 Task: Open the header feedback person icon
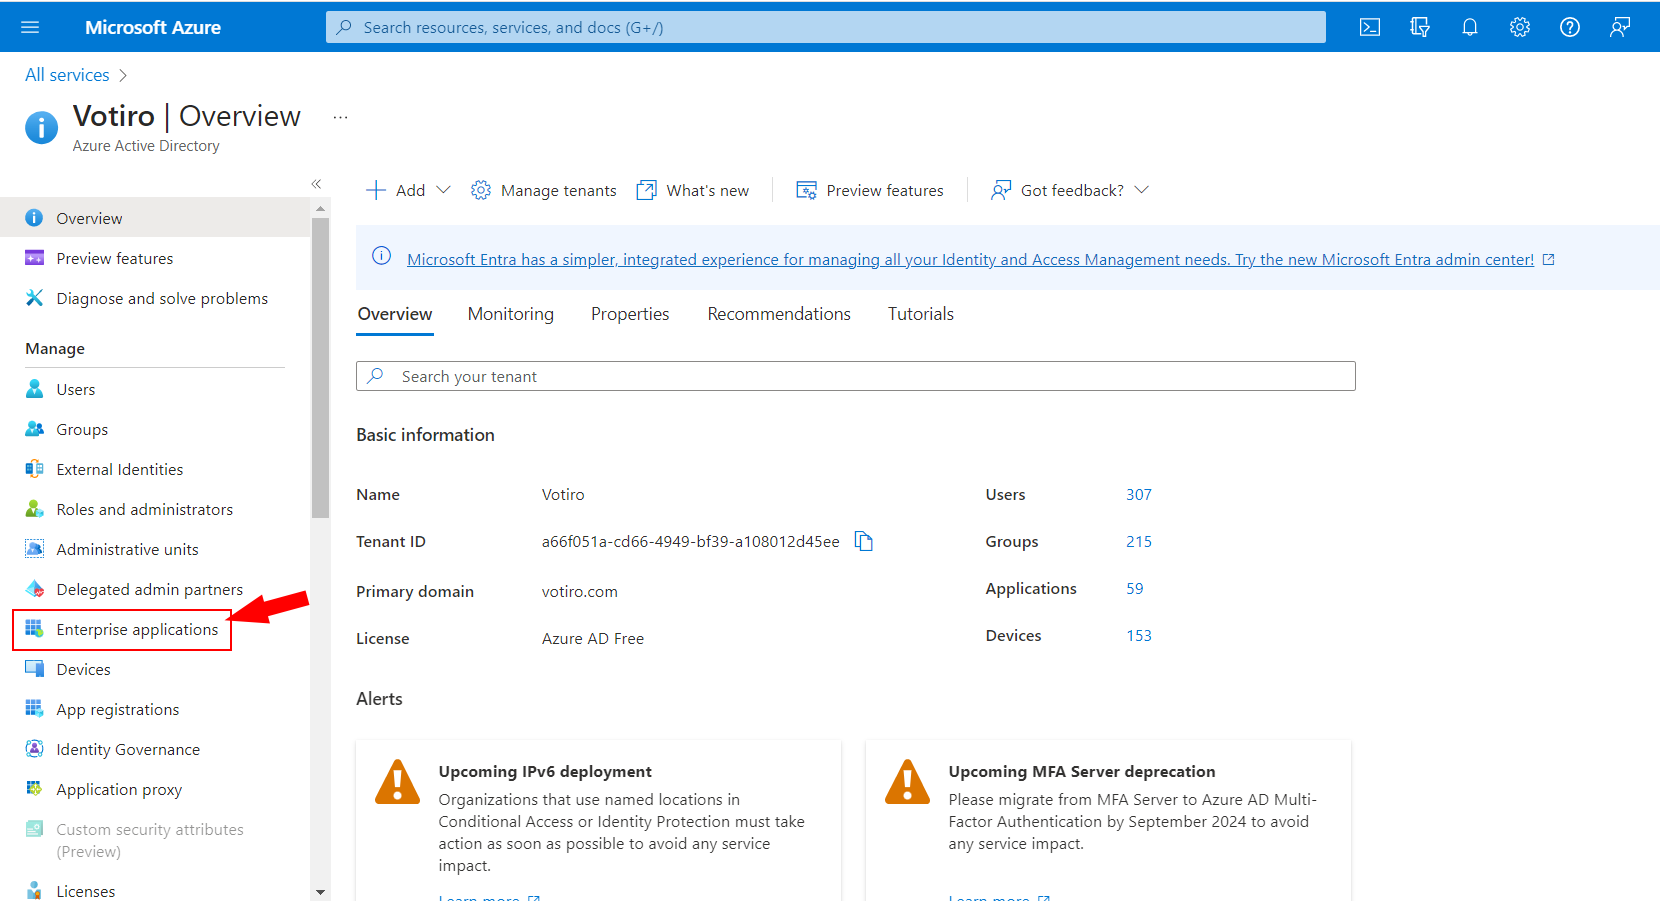point(1620,27)
